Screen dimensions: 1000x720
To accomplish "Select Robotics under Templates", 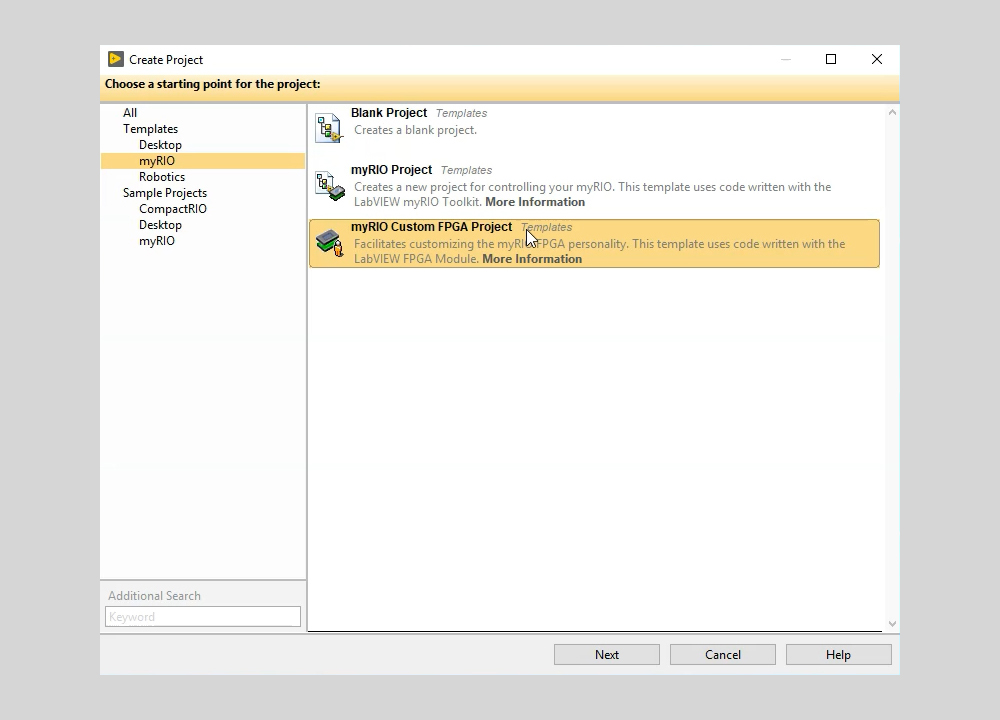I will tap(162, 177).
